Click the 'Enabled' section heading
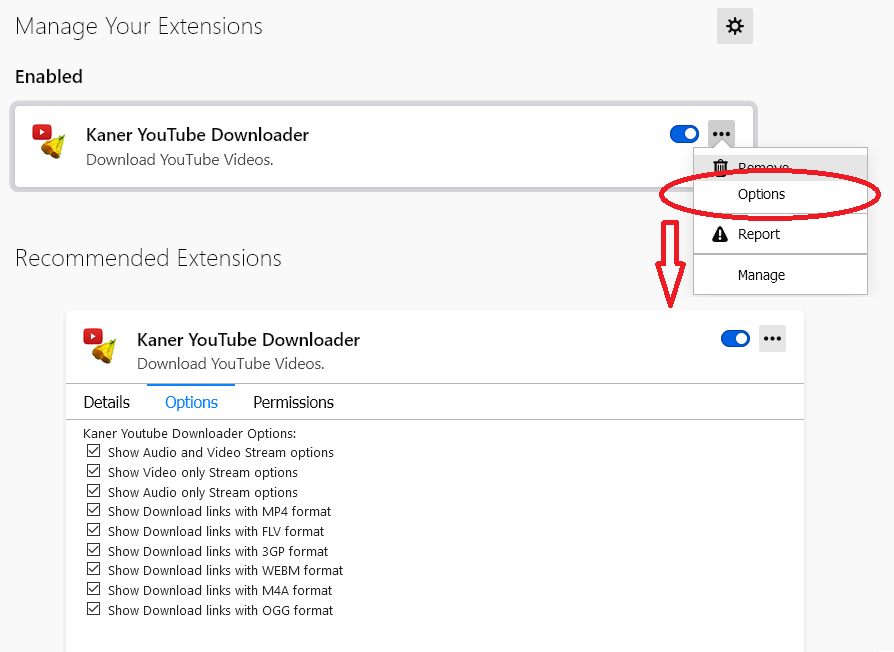 click(49, 76)
